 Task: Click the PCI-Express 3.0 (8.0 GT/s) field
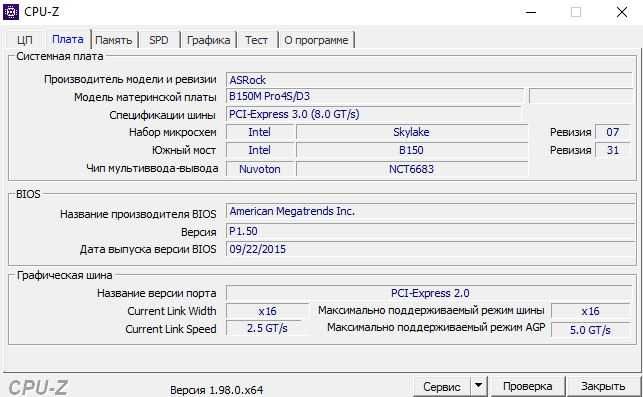click(x=374, y=114)
